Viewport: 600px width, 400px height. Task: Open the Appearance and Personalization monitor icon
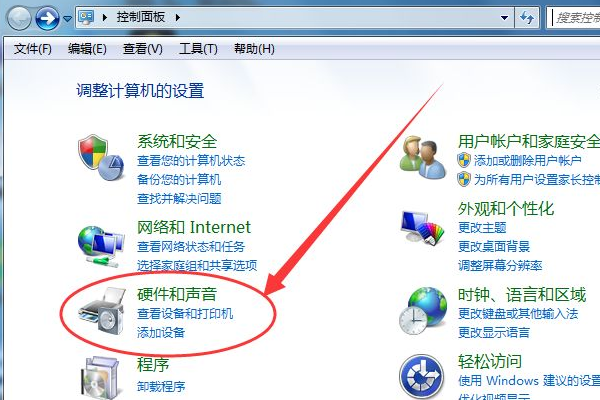[422, 227]
